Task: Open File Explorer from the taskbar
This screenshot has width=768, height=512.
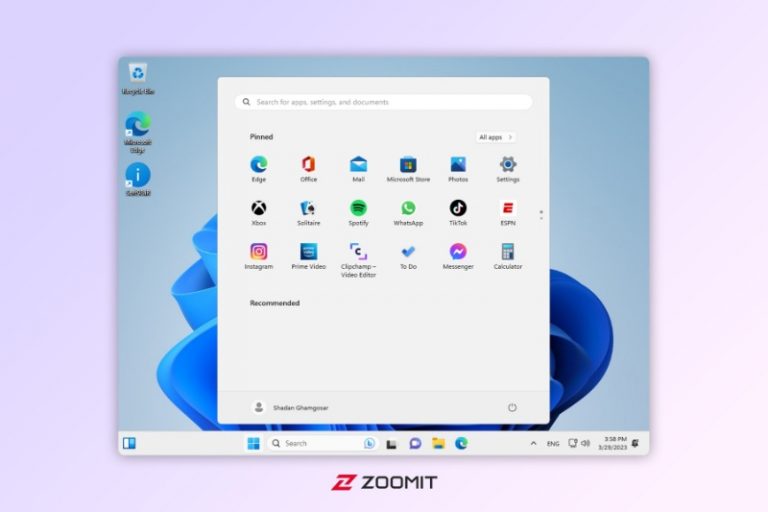Action: (438, 443)
